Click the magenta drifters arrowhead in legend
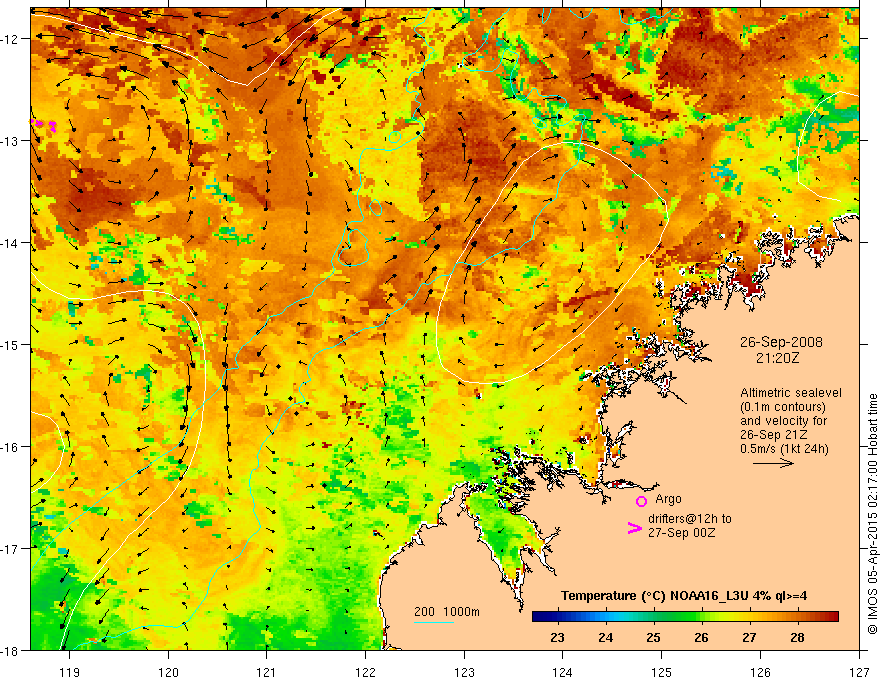Viewport: 880px width, 680px height. (635, 528)
